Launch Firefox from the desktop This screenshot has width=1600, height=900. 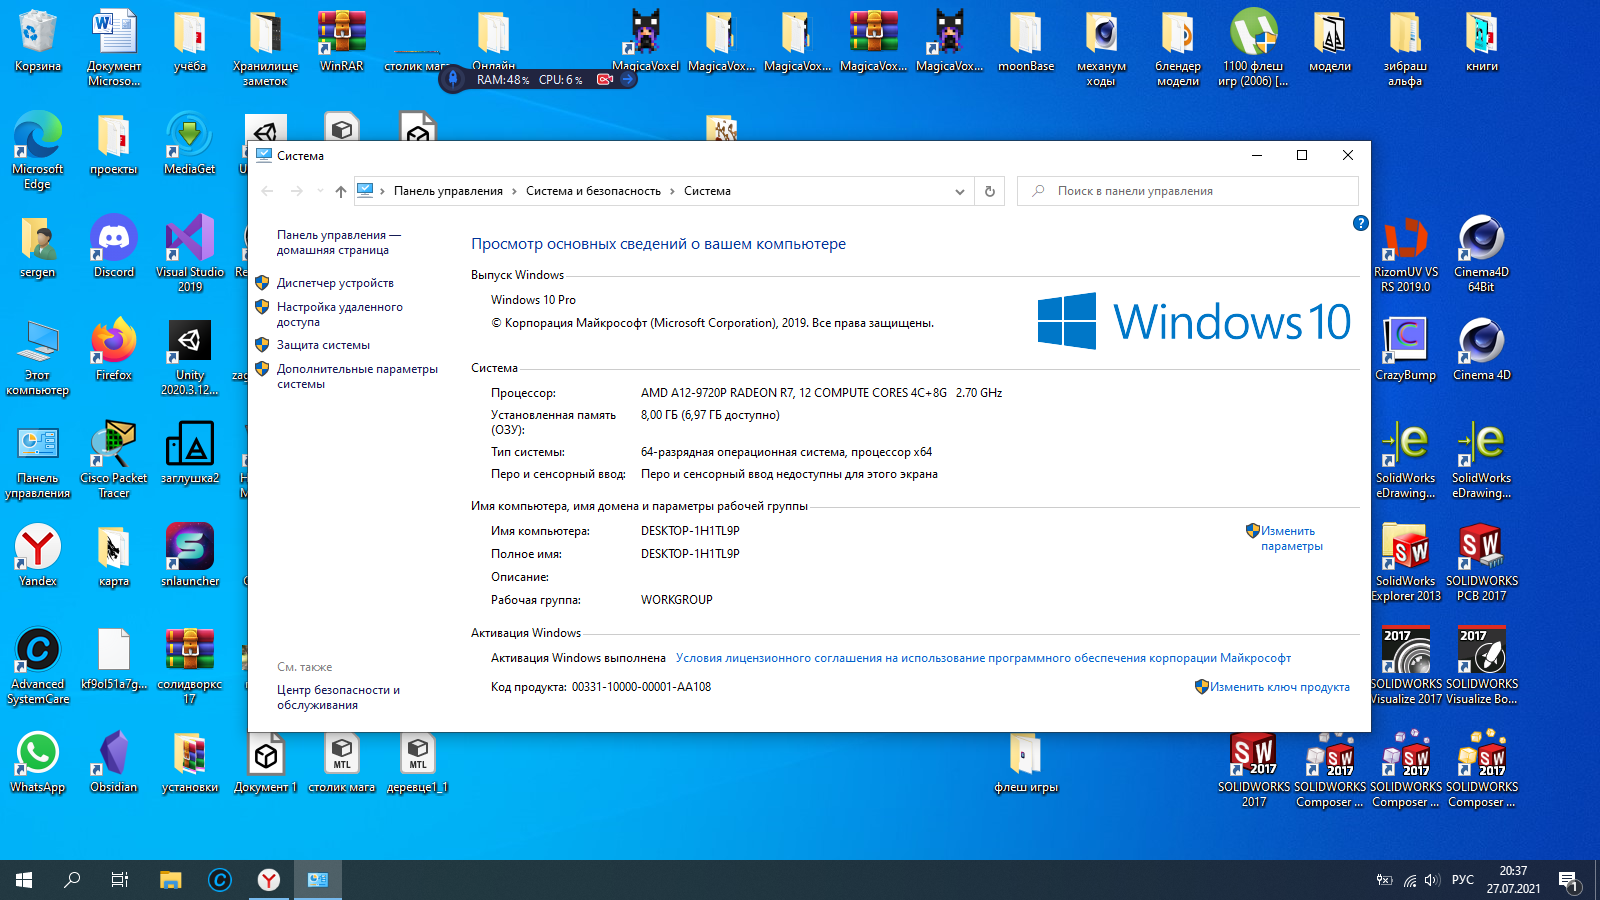(x=114, y=349)
